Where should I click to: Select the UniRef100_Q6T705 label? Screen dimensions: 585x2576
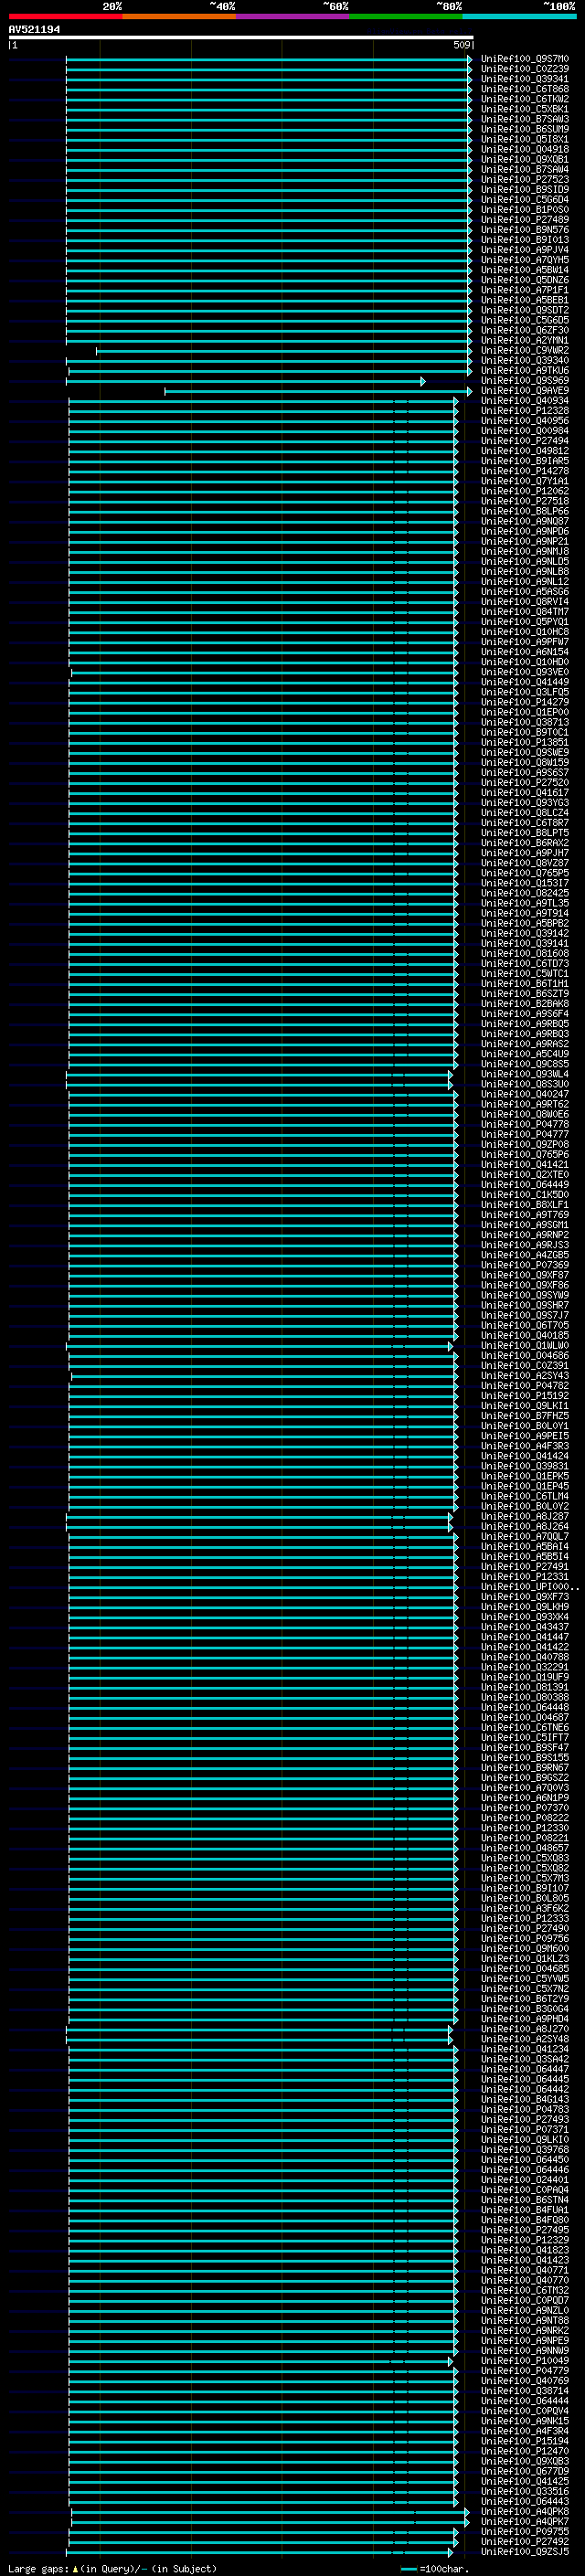click(x=525, y=1325)
